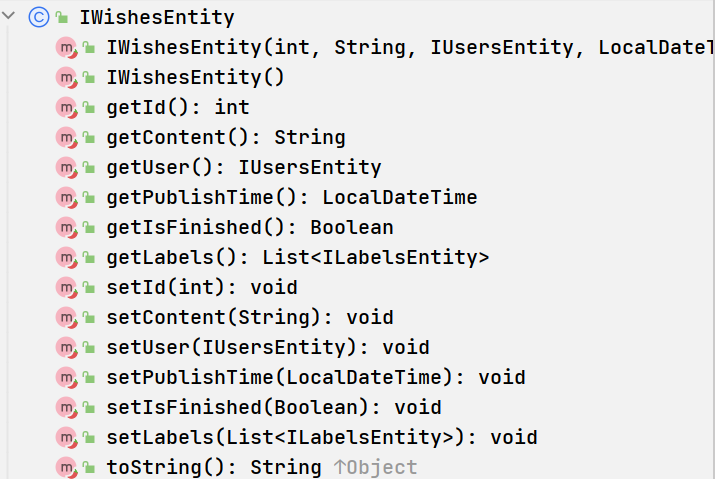Image resolution: width=715 pixels, height=479 pixels.
Task: Click the class icon beside IWishesEntity
Action: tap(39, 17)
